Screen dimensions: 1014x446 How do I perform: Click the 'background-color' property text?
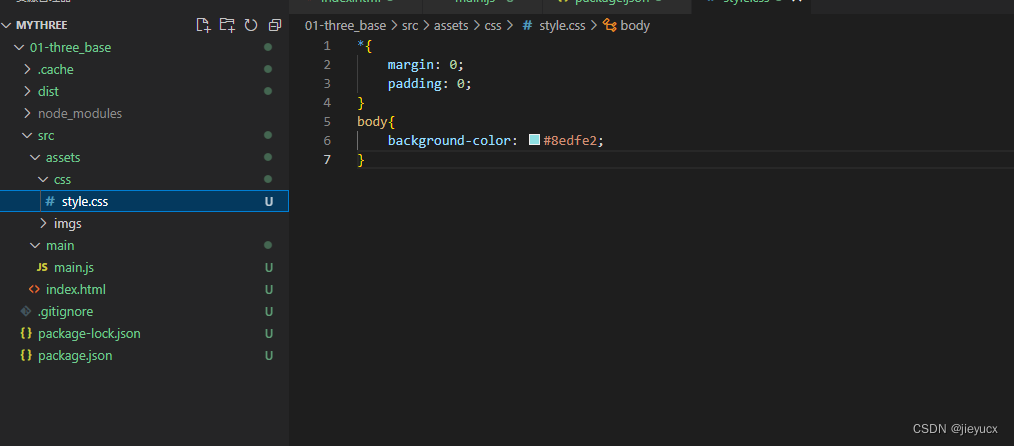pyautogui.click(x=449, y=140)
